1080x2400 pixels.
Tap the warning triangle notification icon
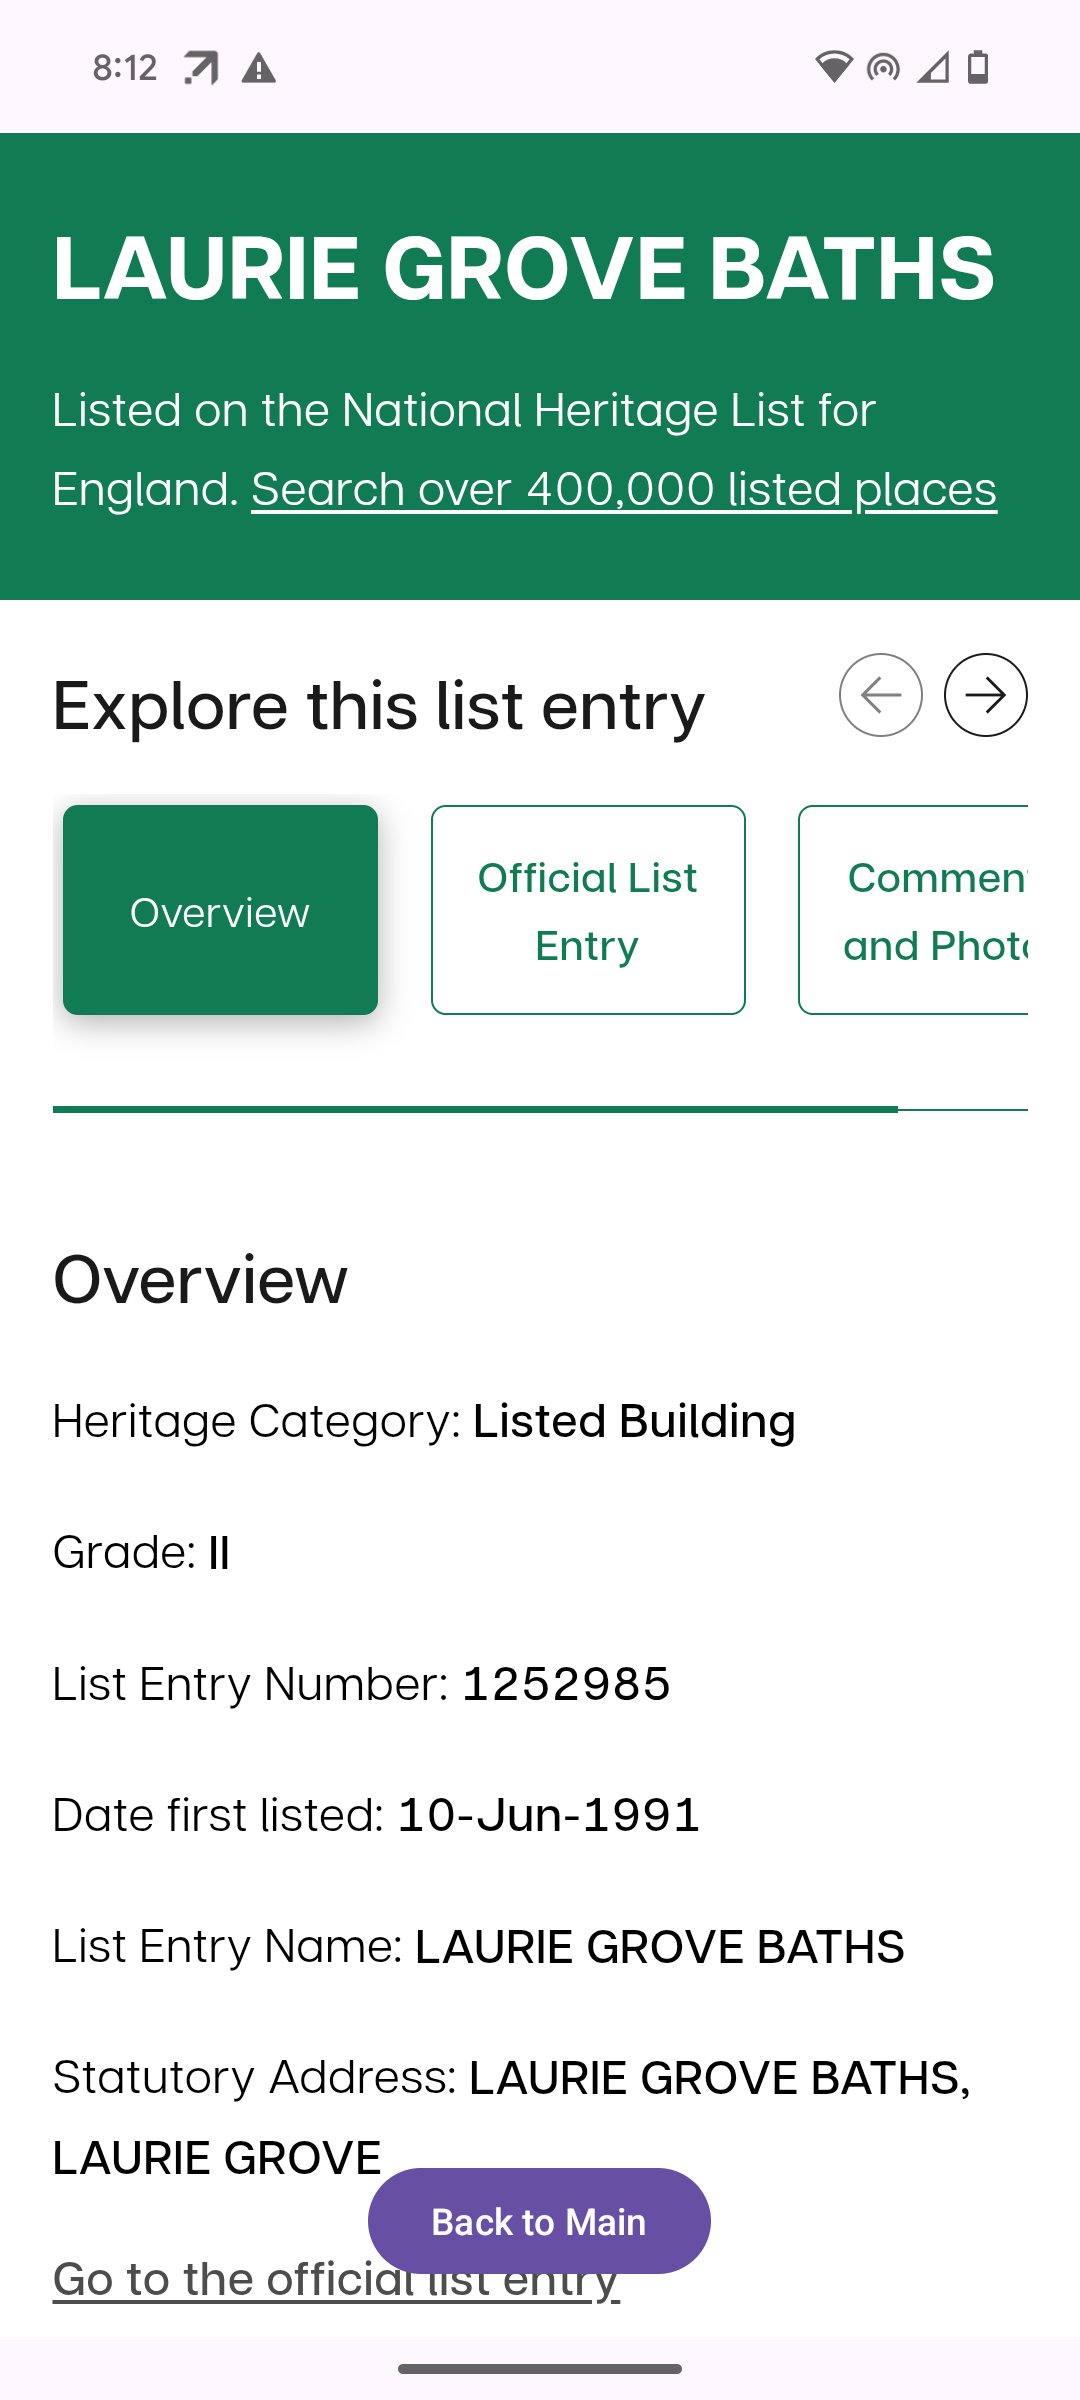point(259,68)
